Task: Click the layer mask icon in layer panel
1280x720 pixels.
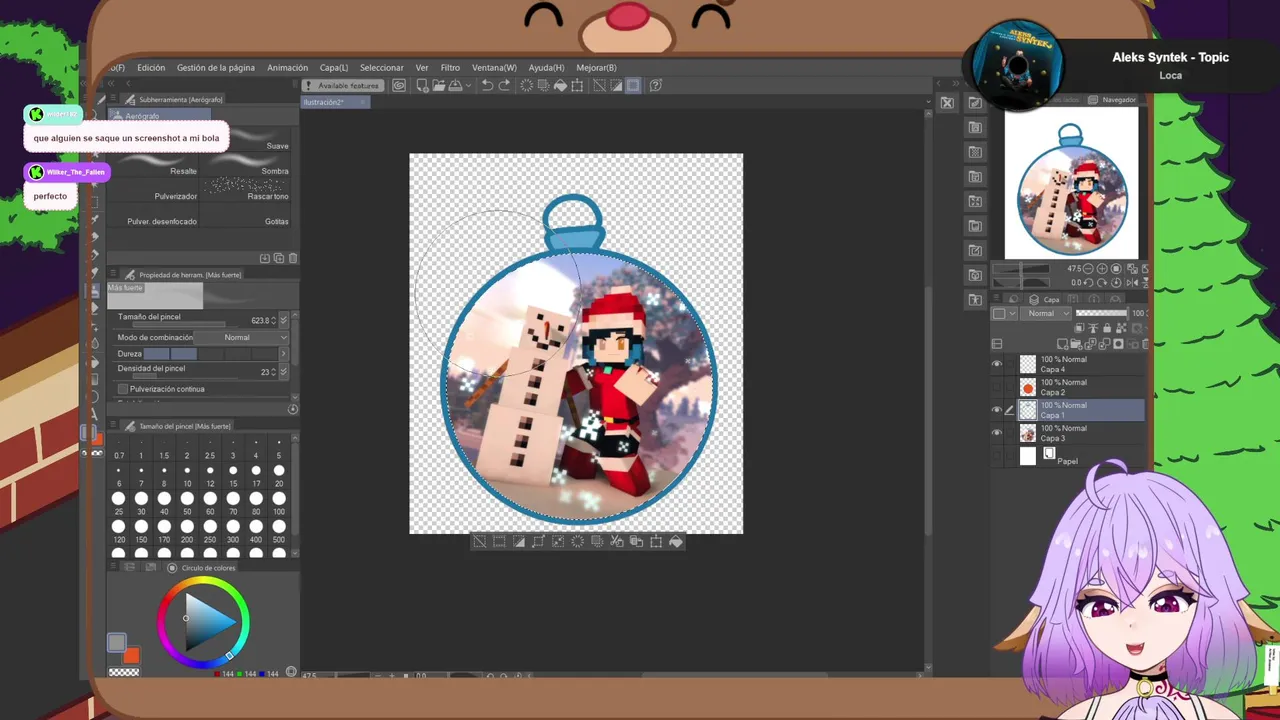Action: tap(1118, 344)
